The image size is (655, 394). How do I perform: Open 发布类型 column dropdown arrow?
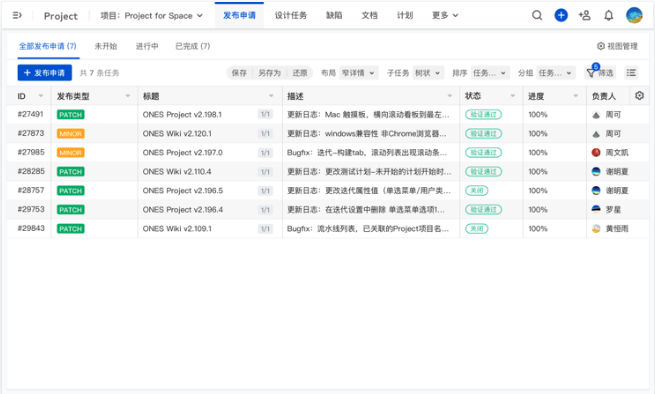tap(127, 96)
